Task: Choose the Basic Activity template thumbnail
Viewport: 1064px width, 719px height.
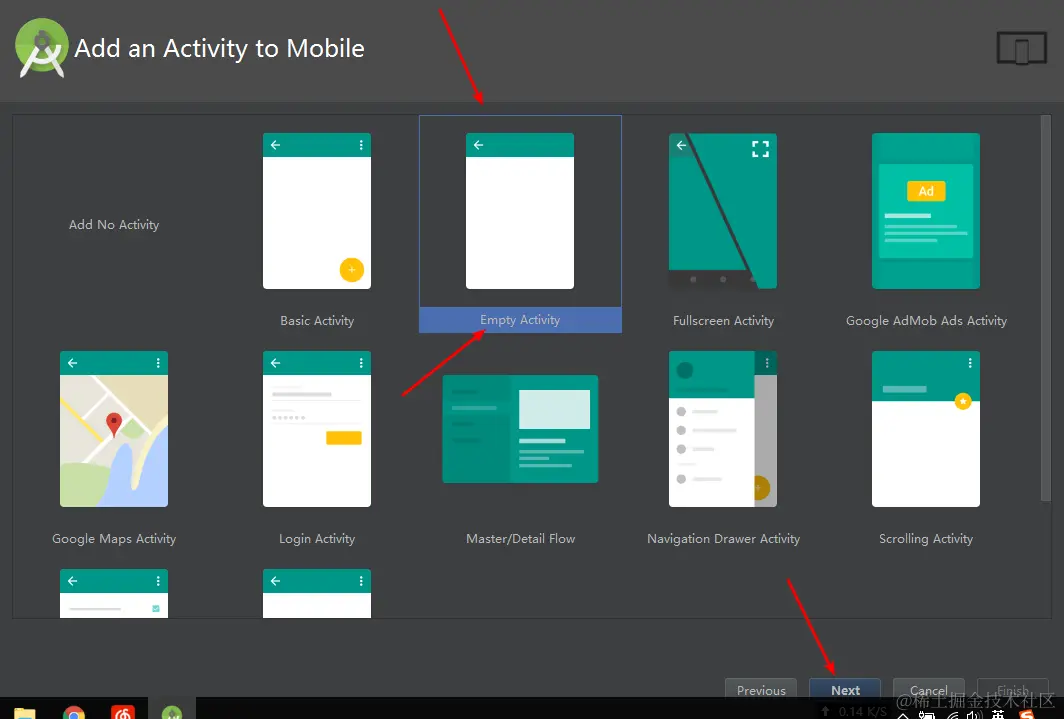Action: pos(317,211)
